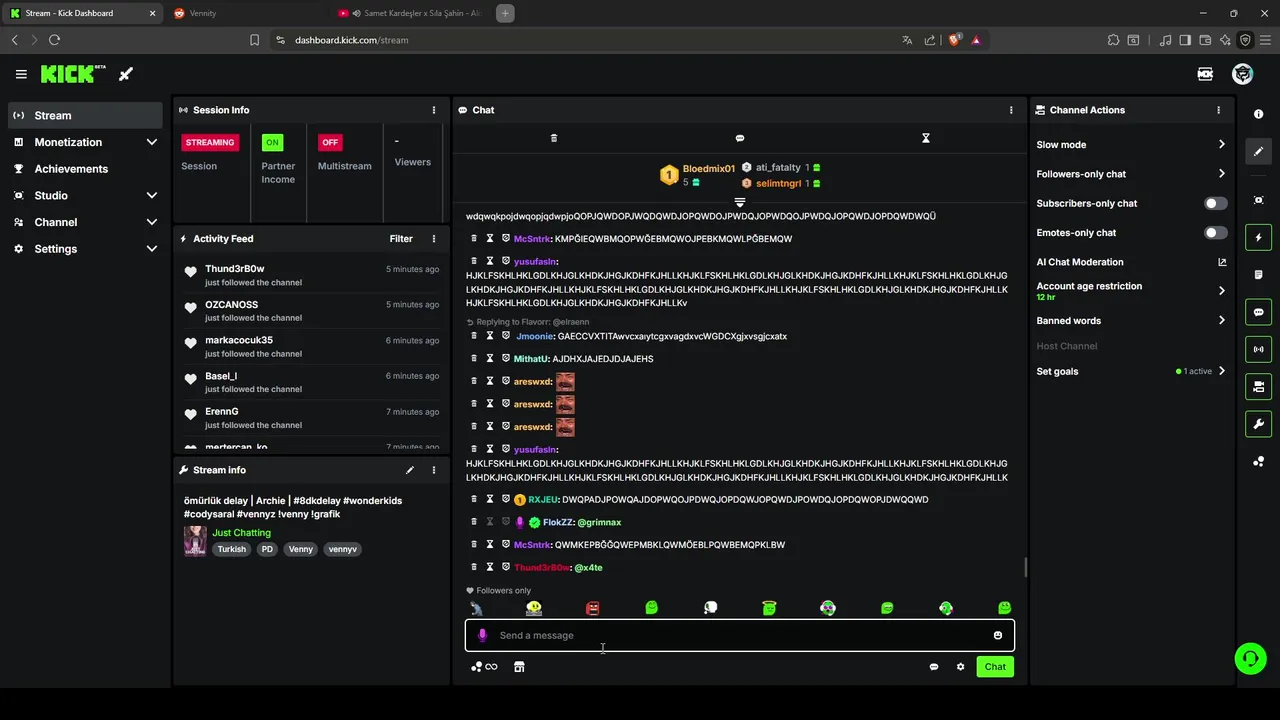The height and width of the screenshot is (720, 1280).
Task: Open Banned words settings
Action: [x=1131, y=321]
